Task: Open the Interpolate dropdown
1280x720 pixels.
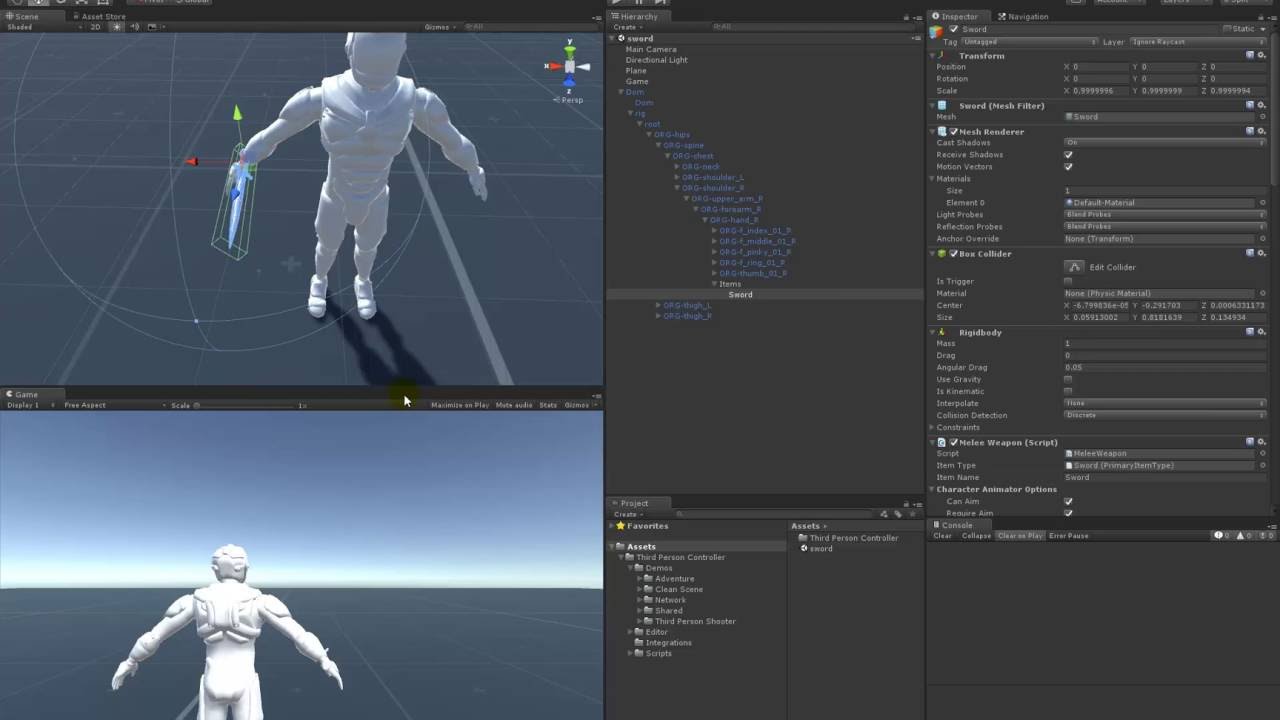Action: click(1165, 403)
